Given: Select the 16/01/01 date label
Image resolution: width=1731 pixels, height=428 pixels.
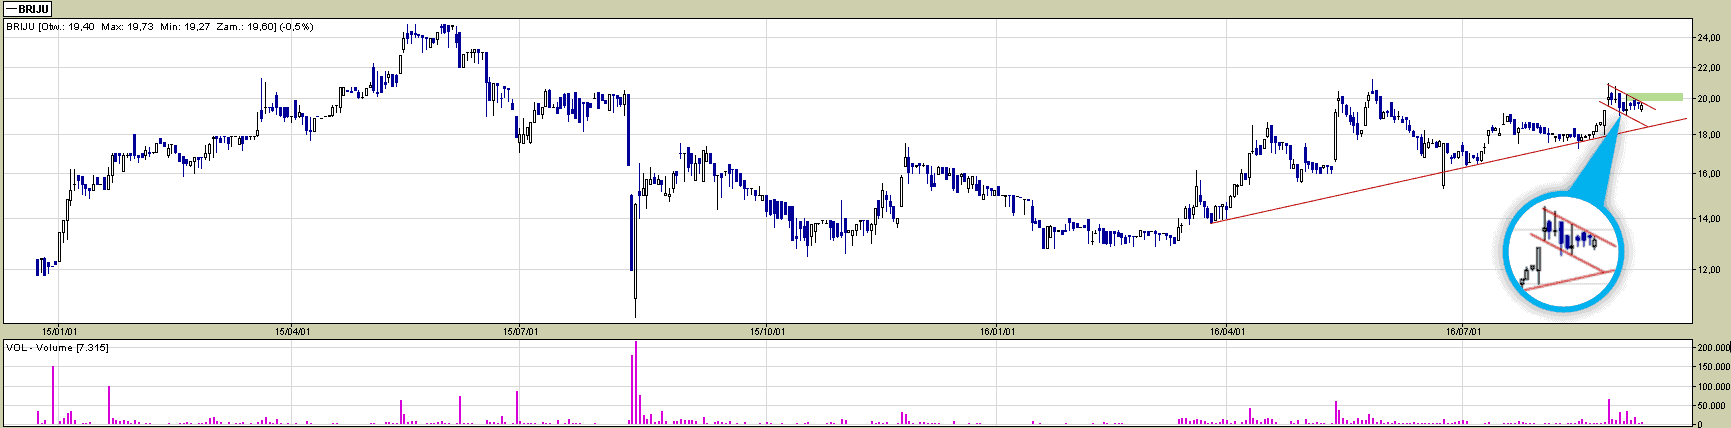Looking at the screenshot, I should pyautogui.click(x=998, y=331).
